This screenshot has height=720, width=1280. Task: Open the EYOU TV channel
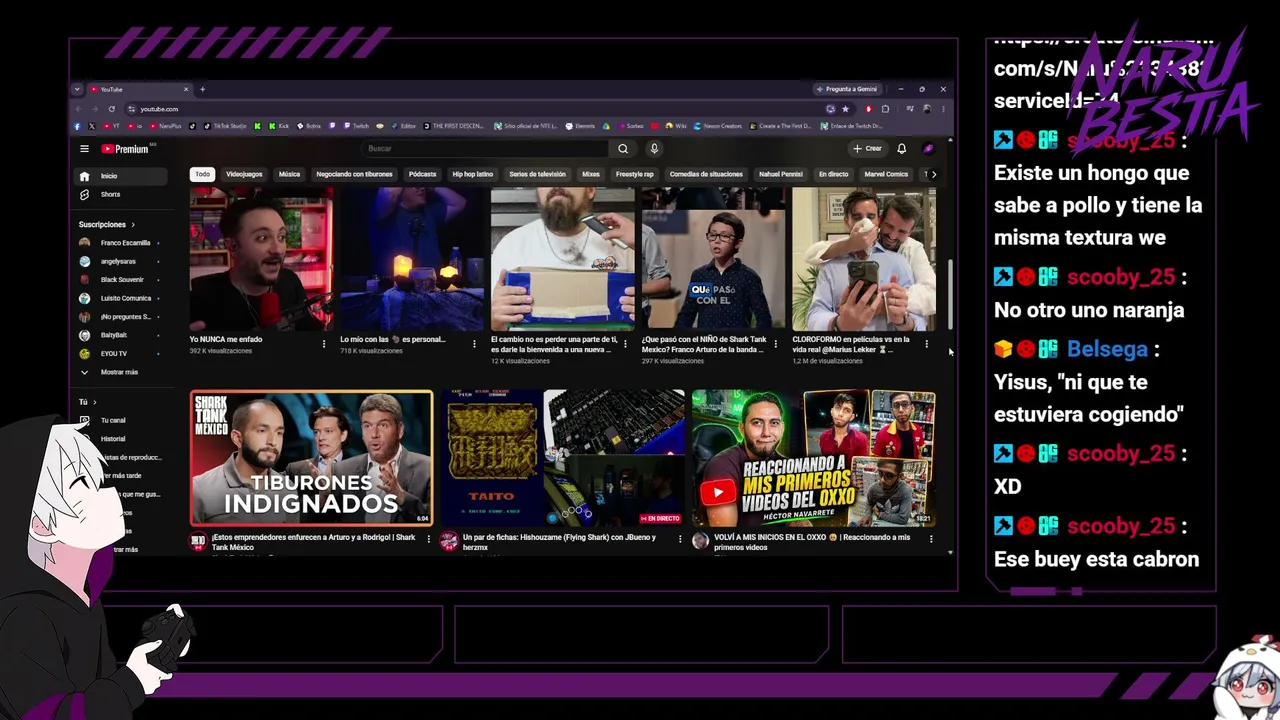tap(122, 353)
